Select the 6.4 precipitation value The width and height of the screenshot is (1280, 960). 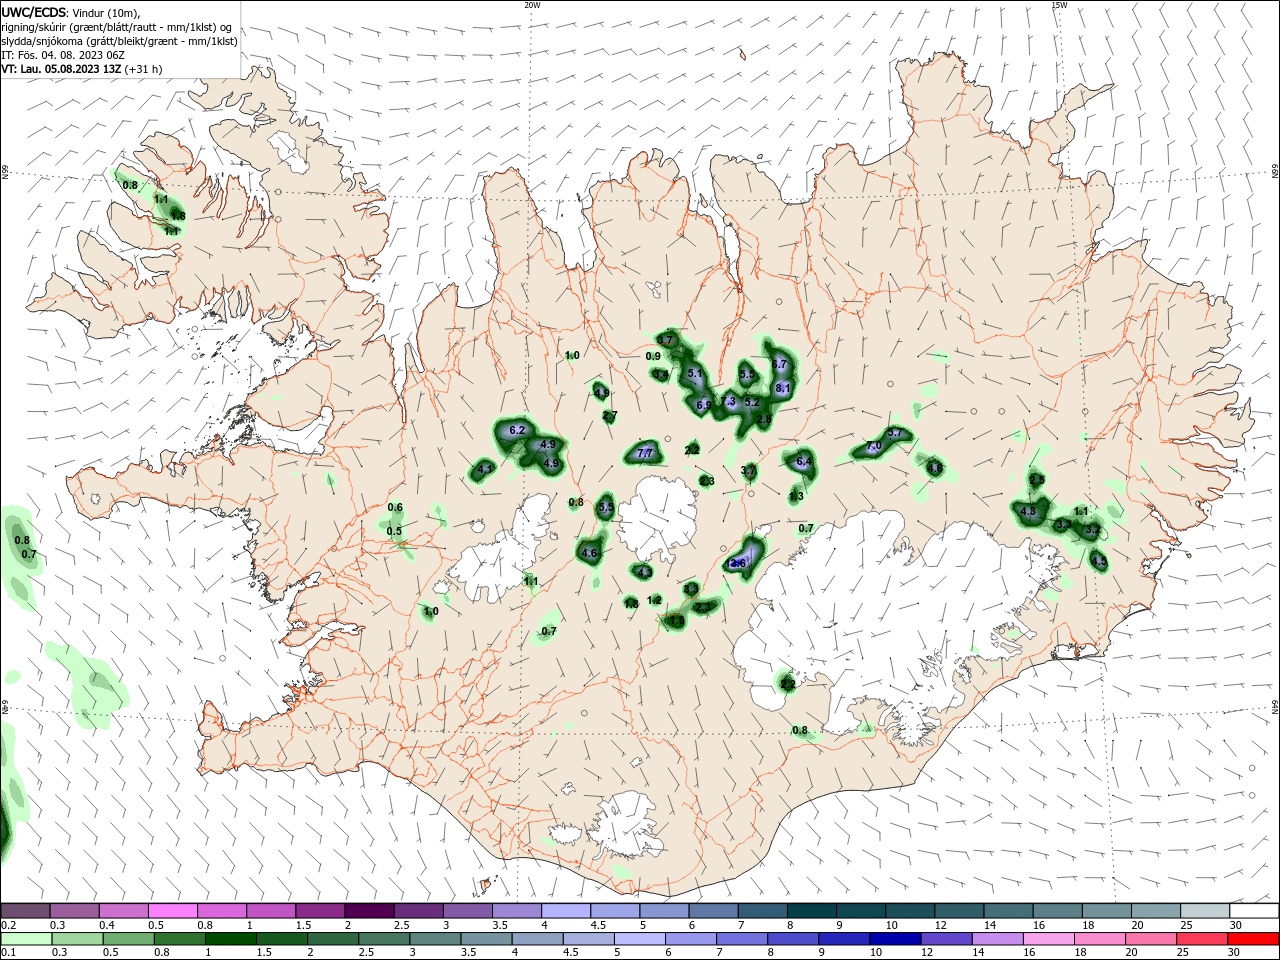[x=804, y=462]
